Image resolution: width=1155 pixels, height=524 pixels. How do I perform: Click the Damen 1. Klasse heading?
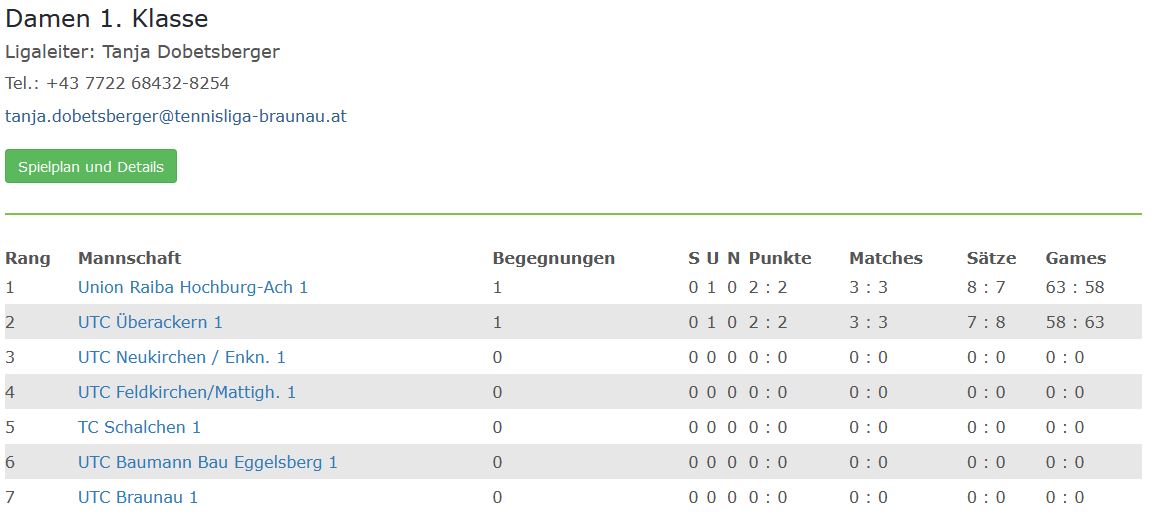107,18
